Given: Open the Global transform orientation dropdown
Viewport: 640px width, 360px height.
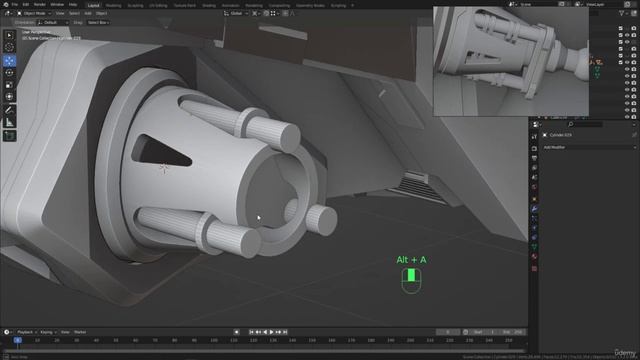Looking at the screenshot, I should [236, 13].
